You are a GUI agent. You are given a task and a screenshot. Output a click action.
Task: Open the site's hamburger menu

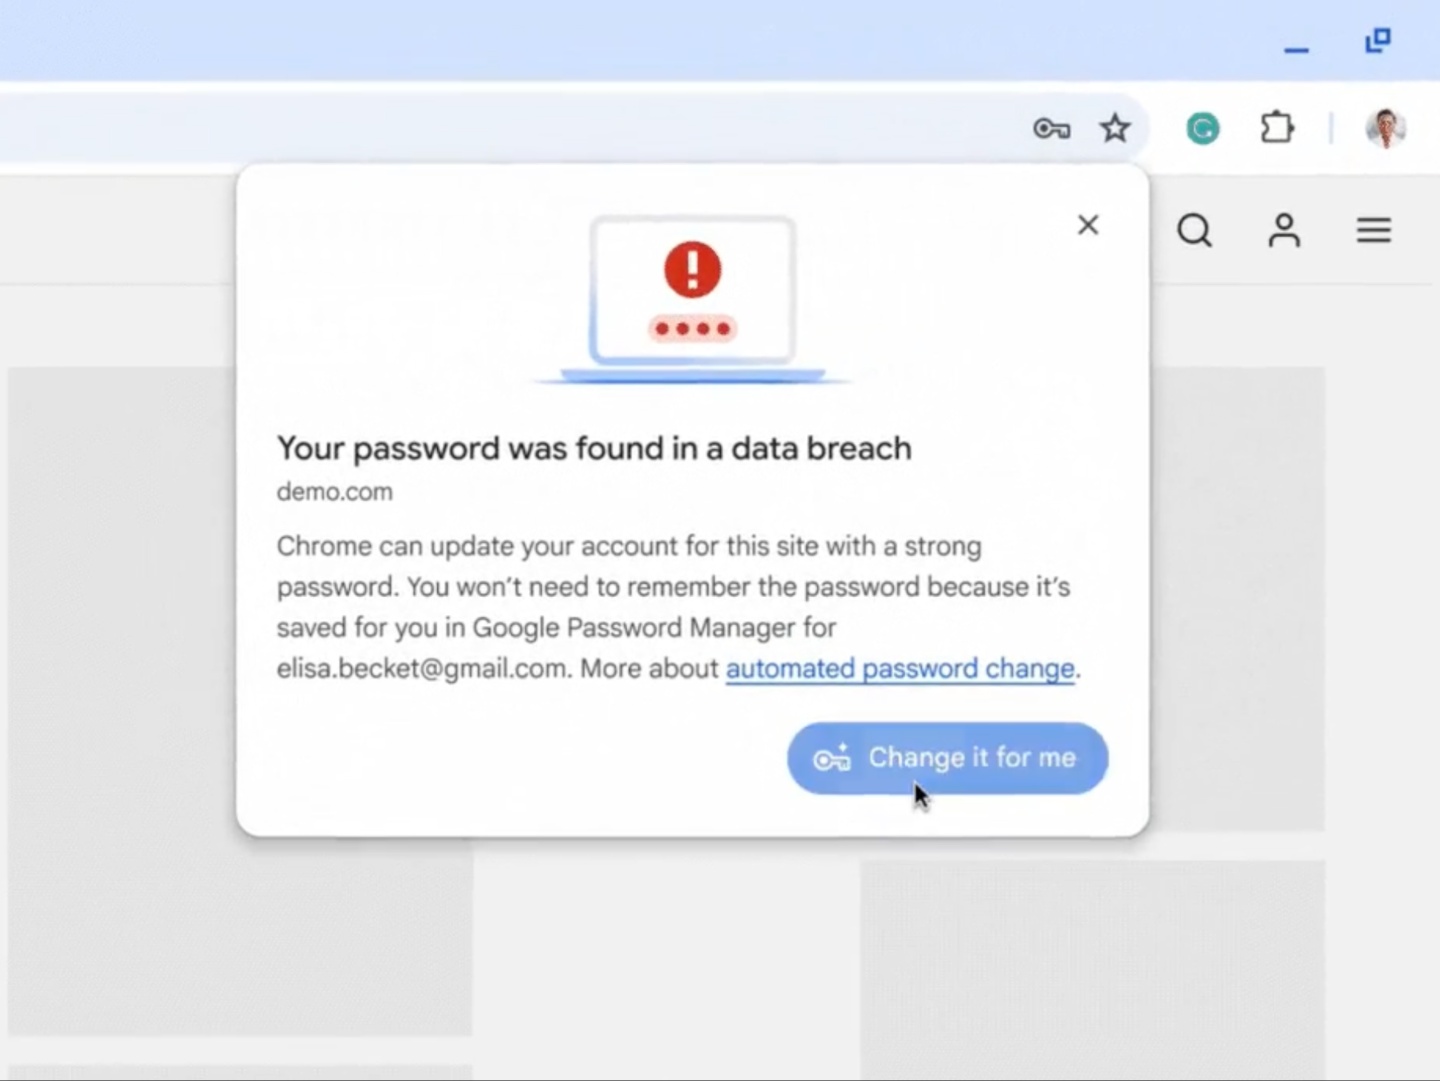pyautogui.click(x=1374, y=231)
